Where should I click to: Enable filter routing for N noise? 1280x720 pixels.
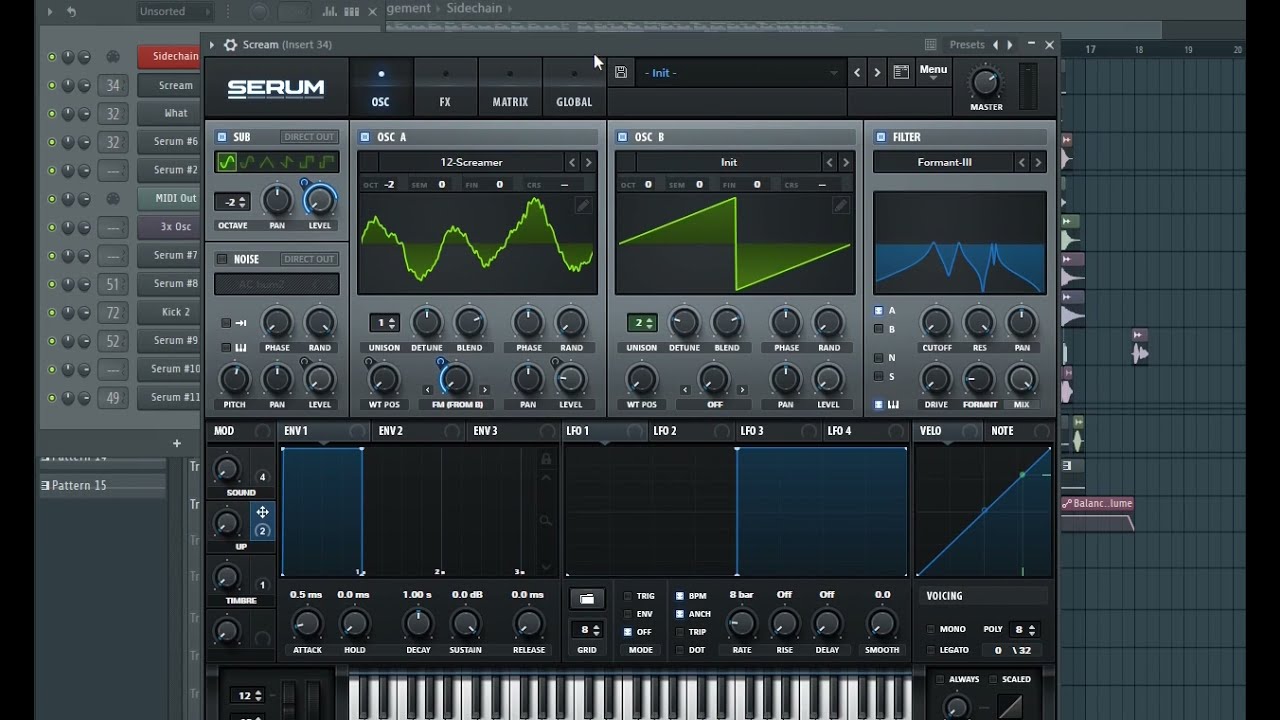click(878, 358)
